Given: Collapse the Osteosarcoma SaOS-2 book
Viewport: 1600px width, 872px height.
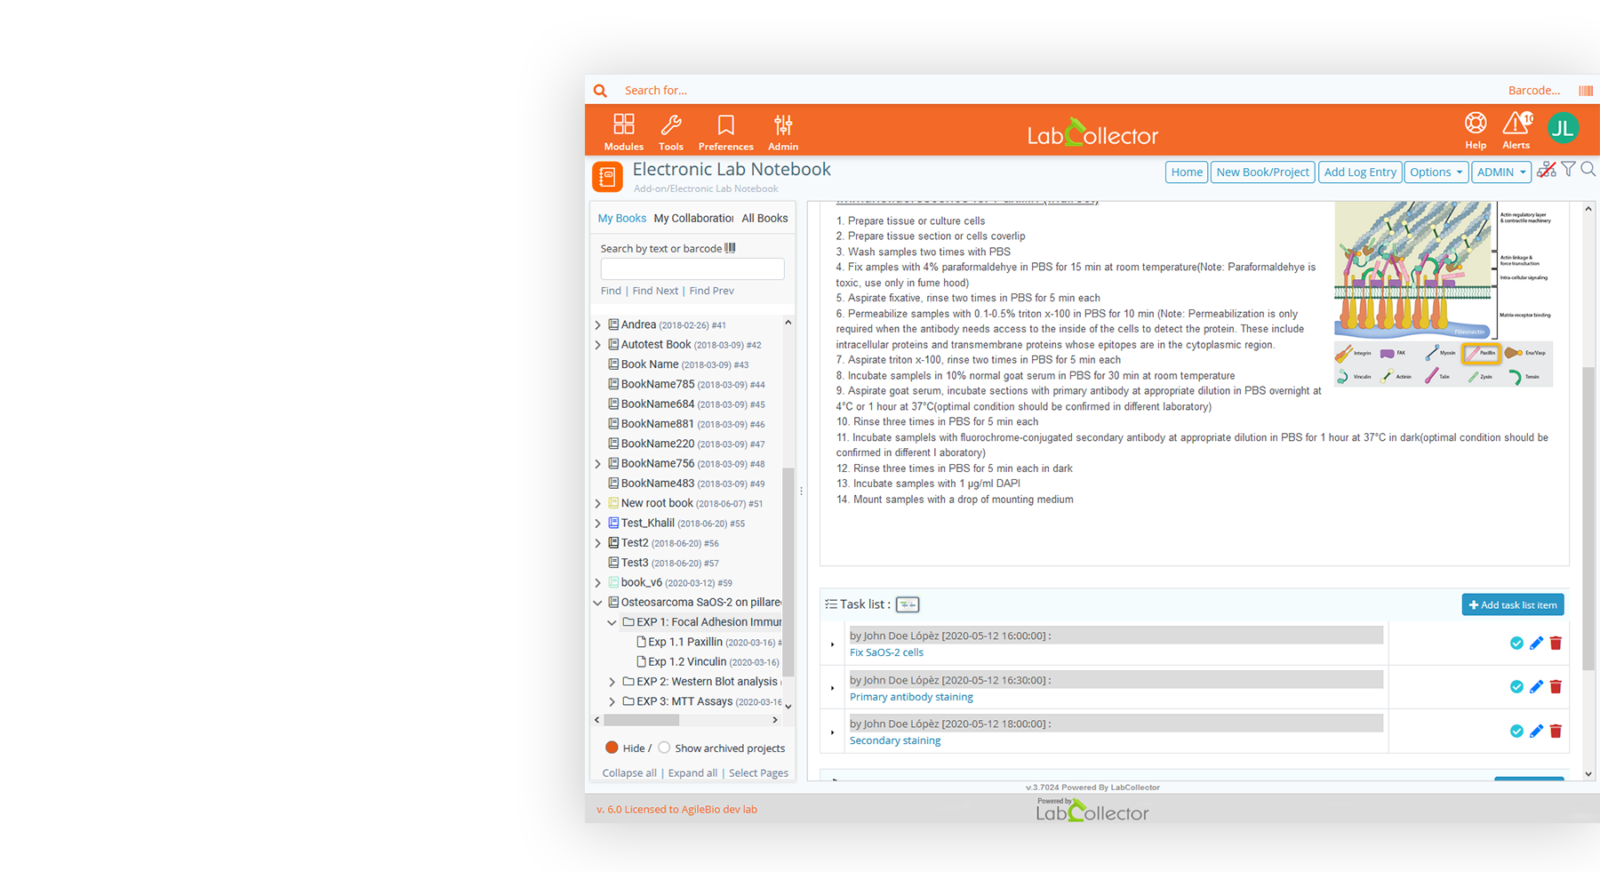Looking at the screenshot, I should pos(598,603).
